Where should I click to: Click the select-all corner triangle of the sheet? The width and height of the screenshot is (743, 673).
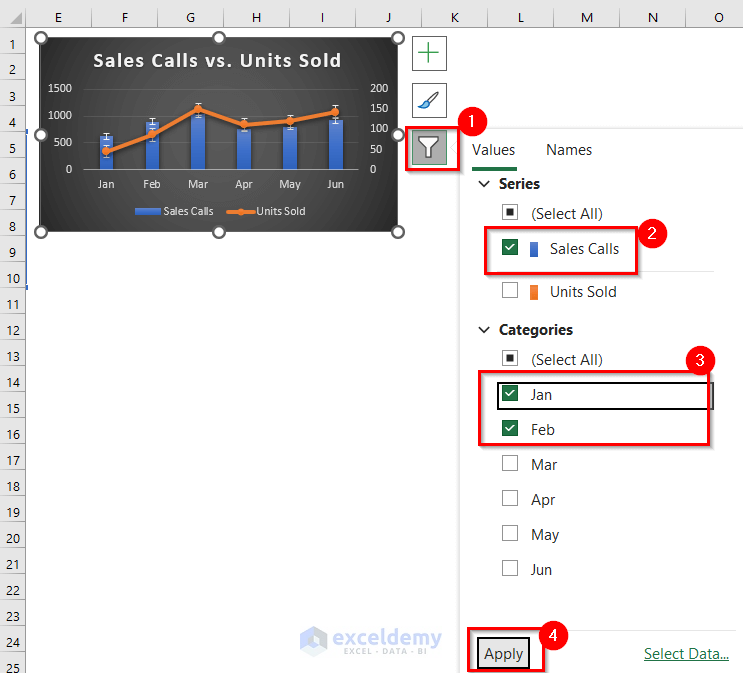coord(16,18)
